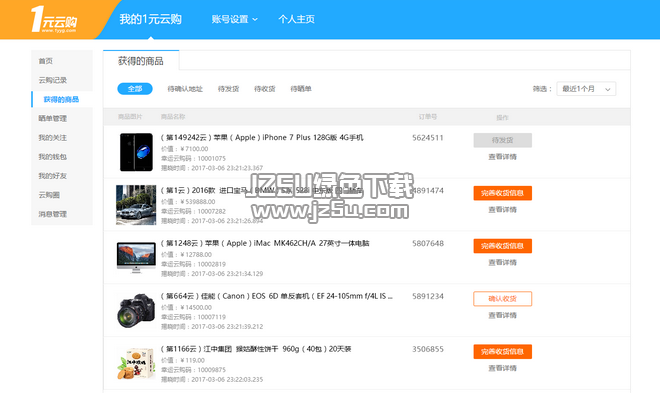Viewport: 660px width, 393px height.
Task: Open the iPhone 7 Plus product thumbnail
Action: (136, 152)
